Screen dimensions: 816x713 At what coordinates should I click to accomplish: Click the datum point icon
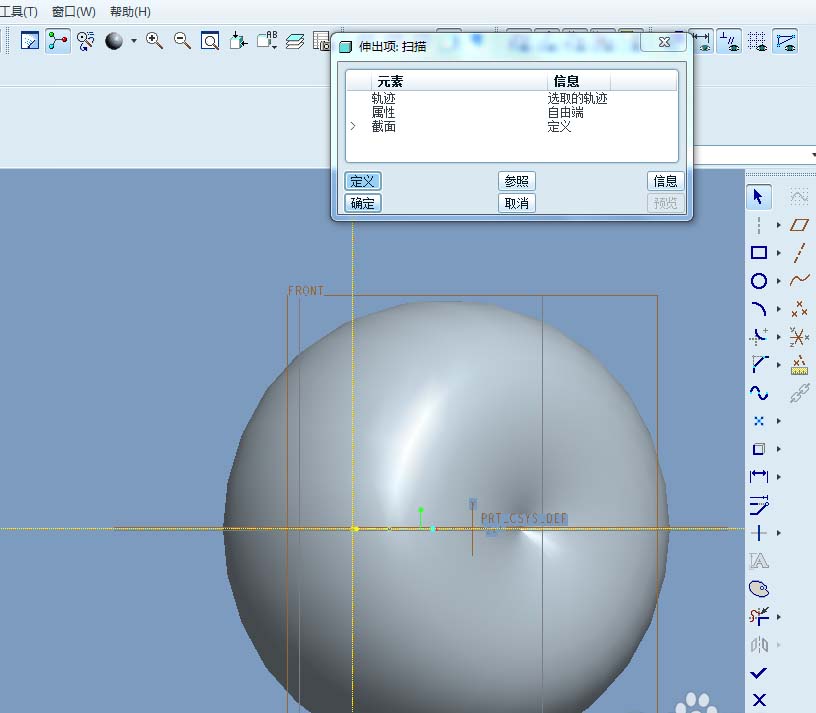pos(799,309)
